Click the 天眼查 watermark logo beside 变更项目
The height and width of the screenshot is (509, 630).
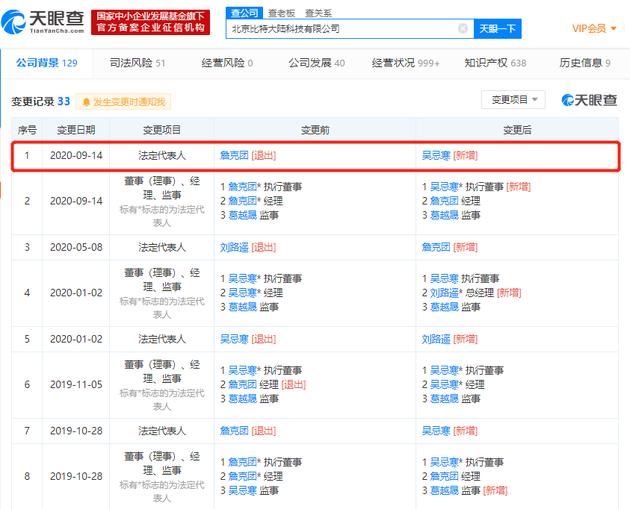point(589,100)
